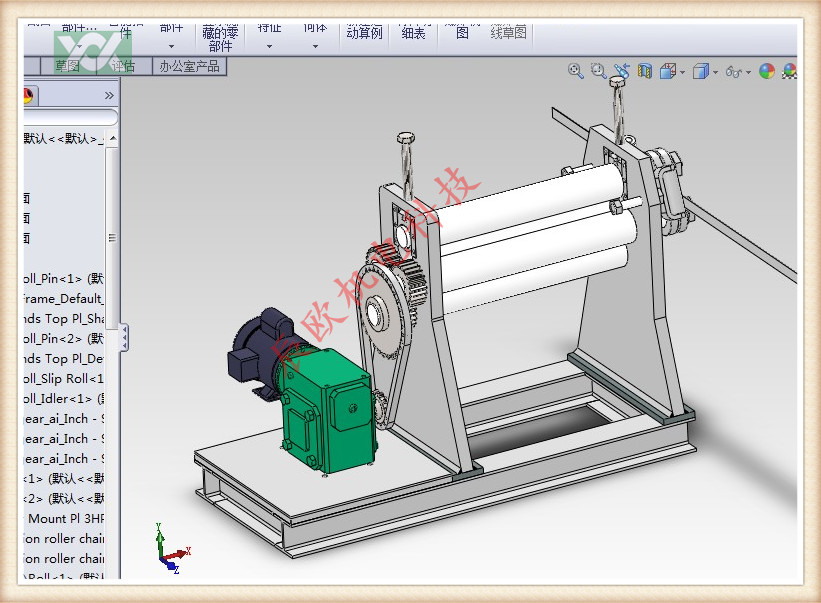The width and height of the screenshot is (821, 603).
Task: Select the oll_Pin<2> tree item
Action: point(63,338)
